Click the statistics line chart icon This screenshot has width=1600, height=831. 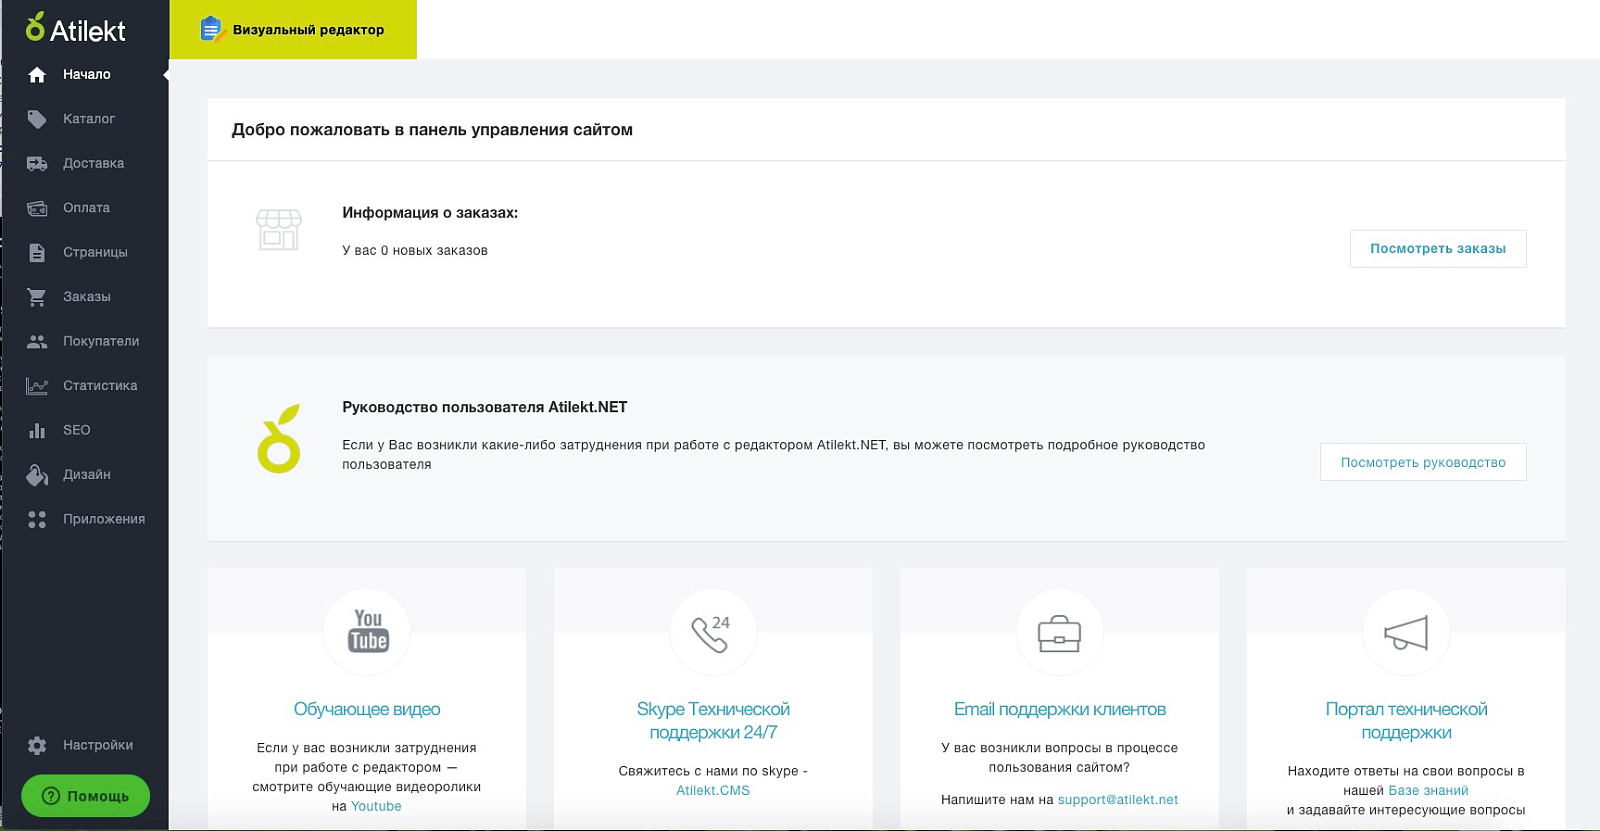pos(37,386)
